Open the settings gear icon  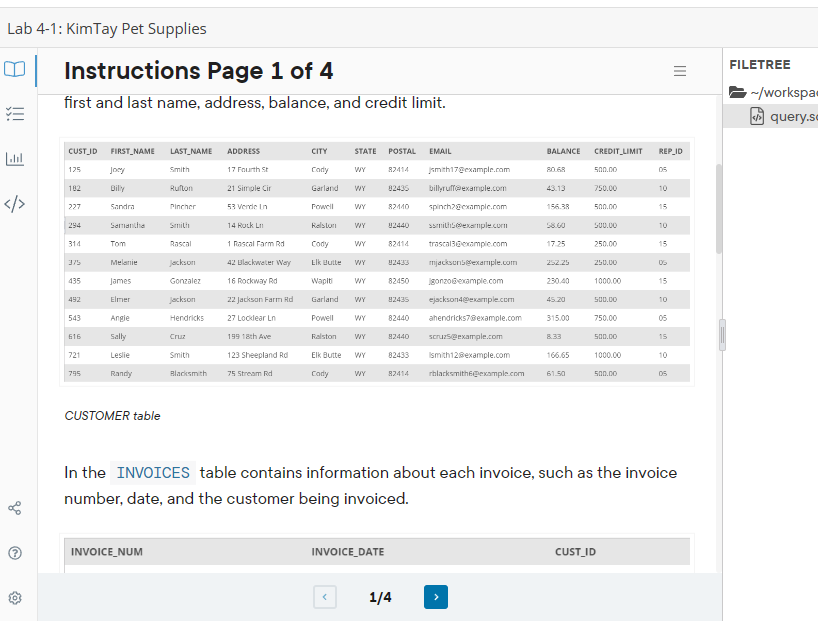point(14,597)
